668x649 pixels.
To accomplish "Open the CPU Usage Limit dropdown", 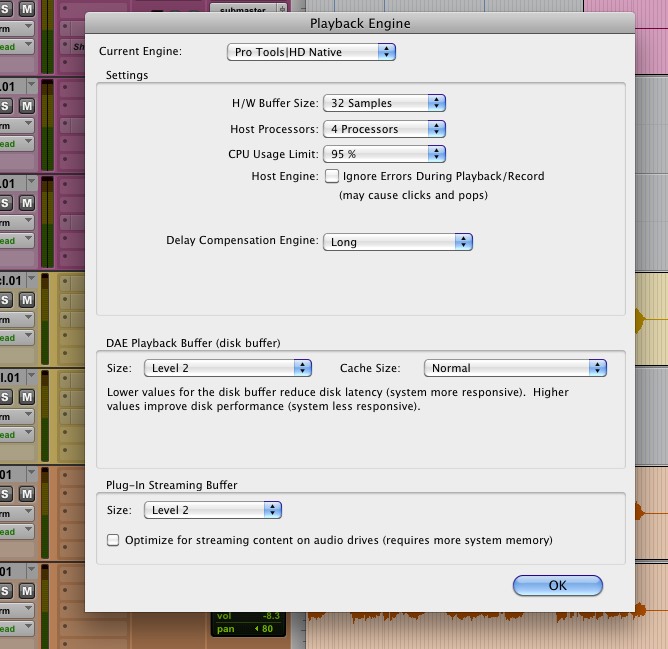I will 384,154.
